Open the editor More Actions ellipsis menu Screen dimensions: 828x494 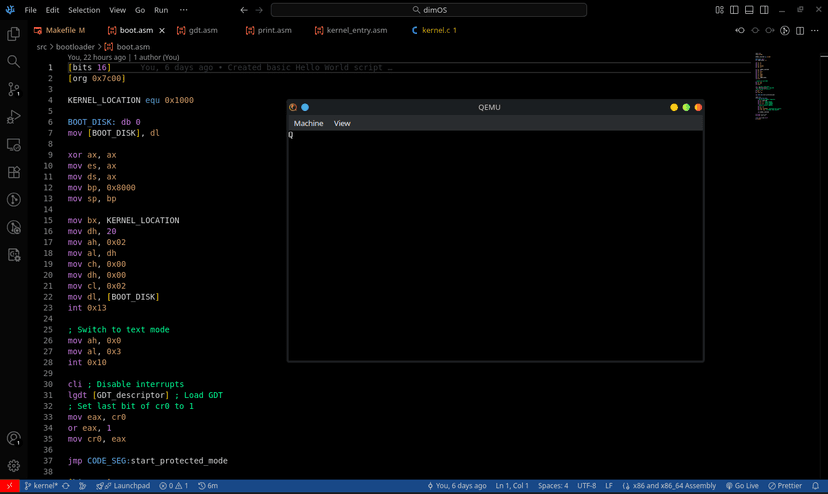click(815, 31)
